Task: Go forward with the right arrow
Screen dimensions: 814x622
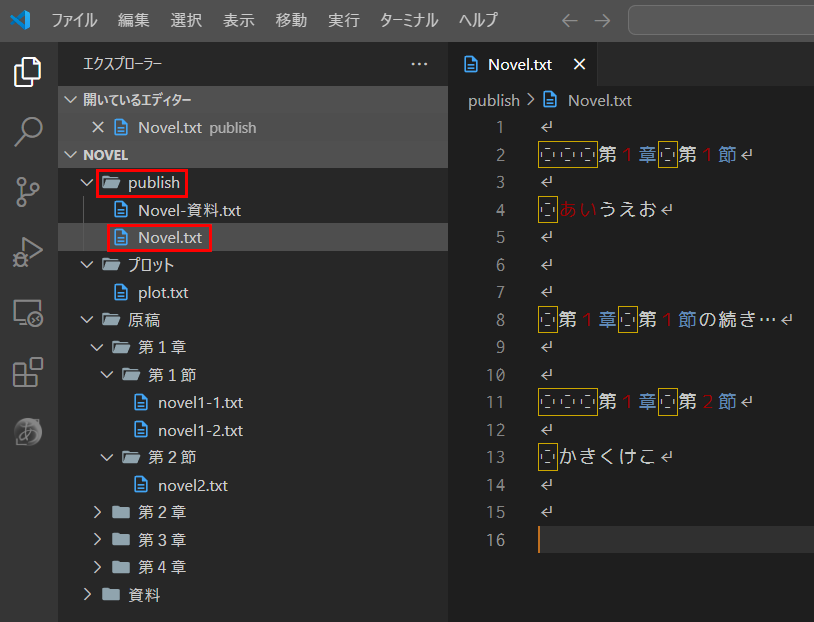Action: click(x=602, y=21)
